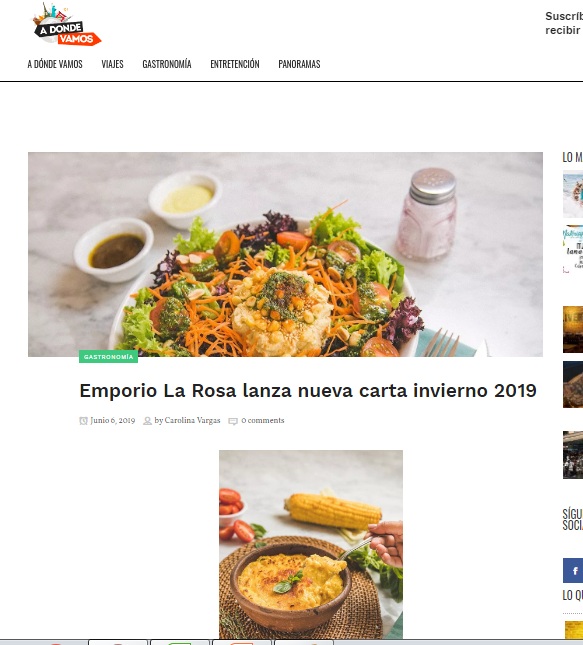Image resolution: width=583 pixels, height=645 pixels.
Task: Open the pastel de choclo dish photo
Action: coord(311,544)
